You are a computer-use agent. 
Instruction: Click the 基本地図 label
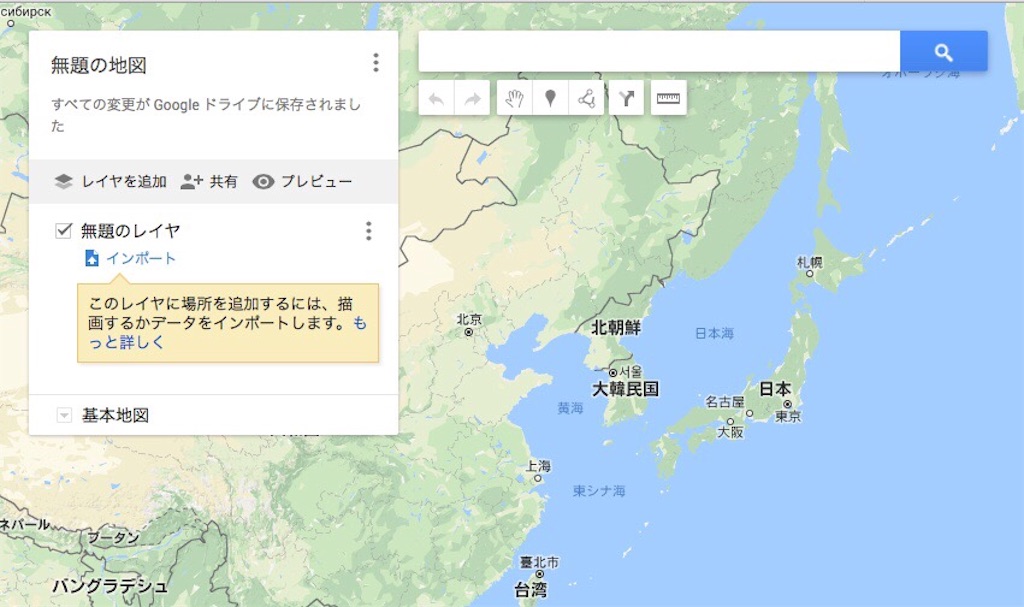click(x=115, y=415)
